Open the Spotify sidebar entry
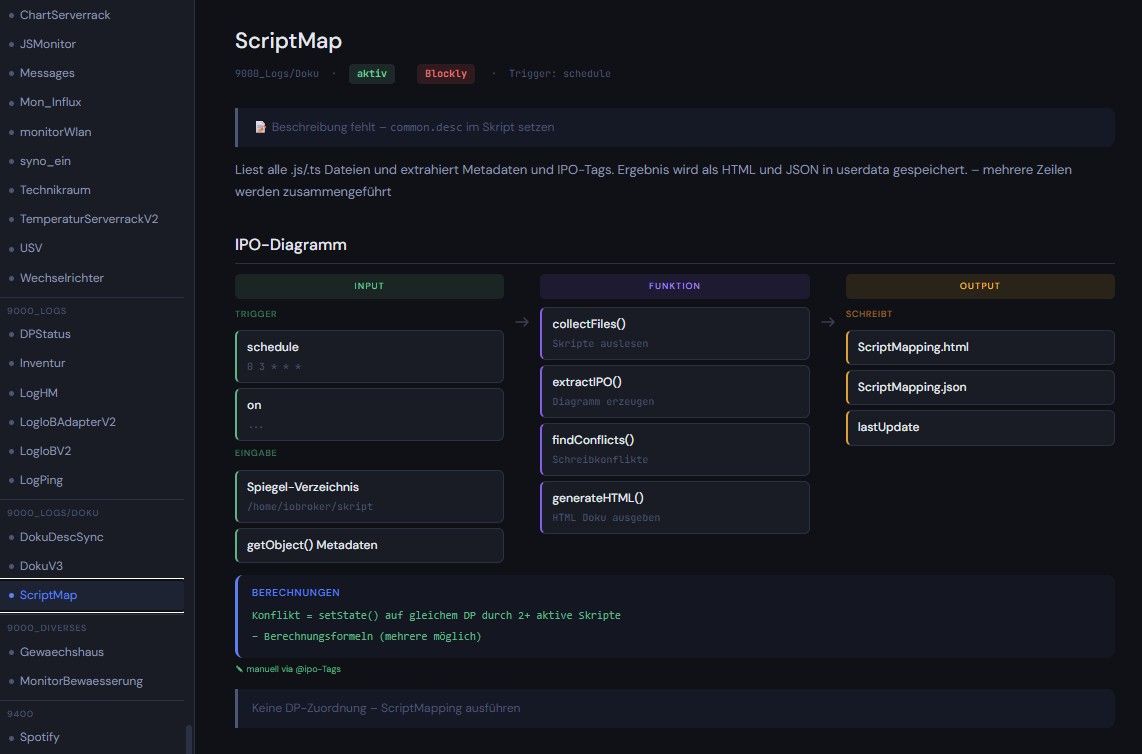 pos(39,737)
